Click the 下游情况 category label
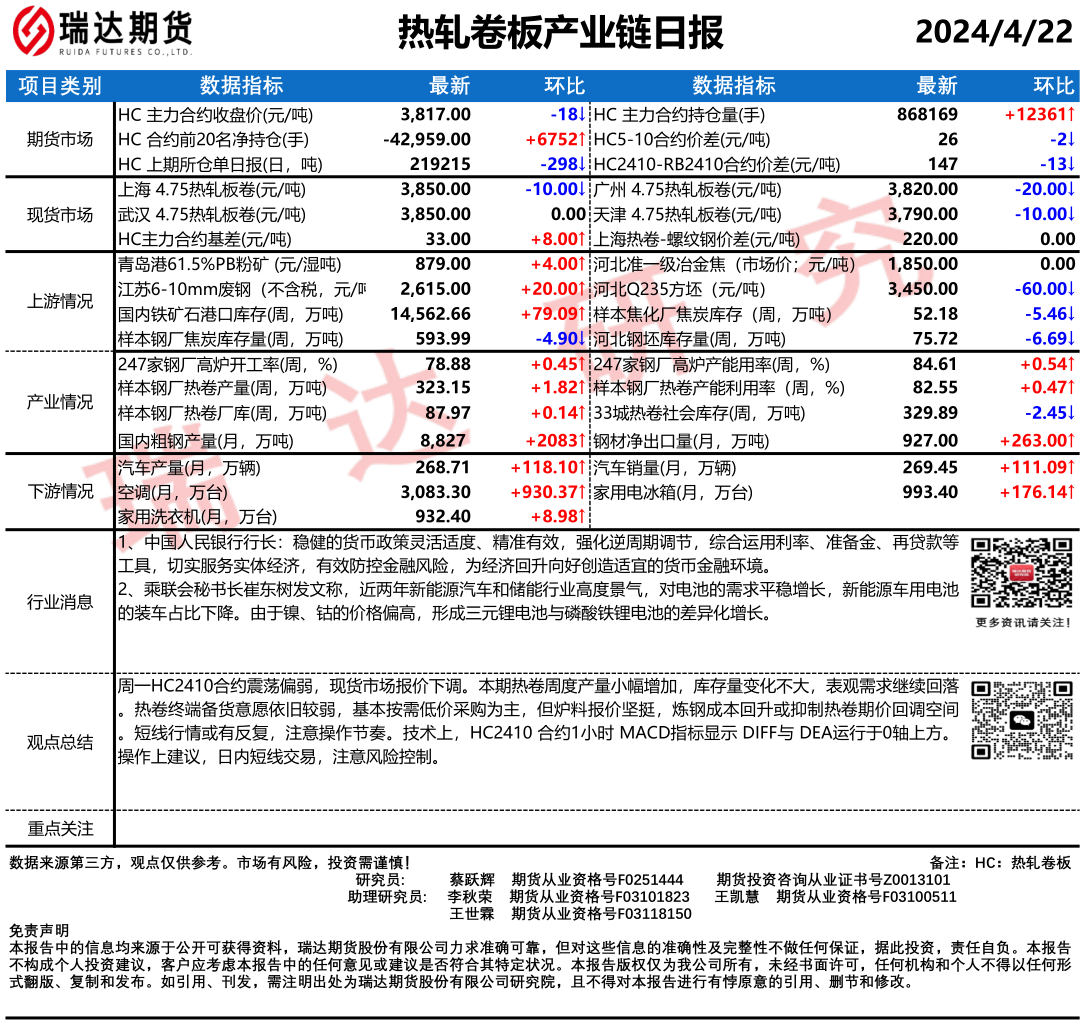Image resolution: width=1084 pixels, height=1024 pixels. (x=60, y=491)
